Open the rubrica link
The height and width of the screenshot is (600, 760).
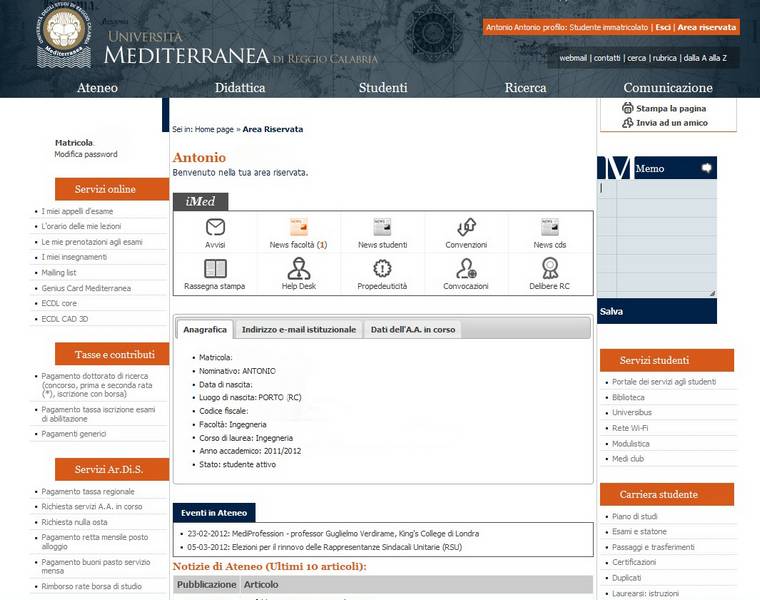665,58
